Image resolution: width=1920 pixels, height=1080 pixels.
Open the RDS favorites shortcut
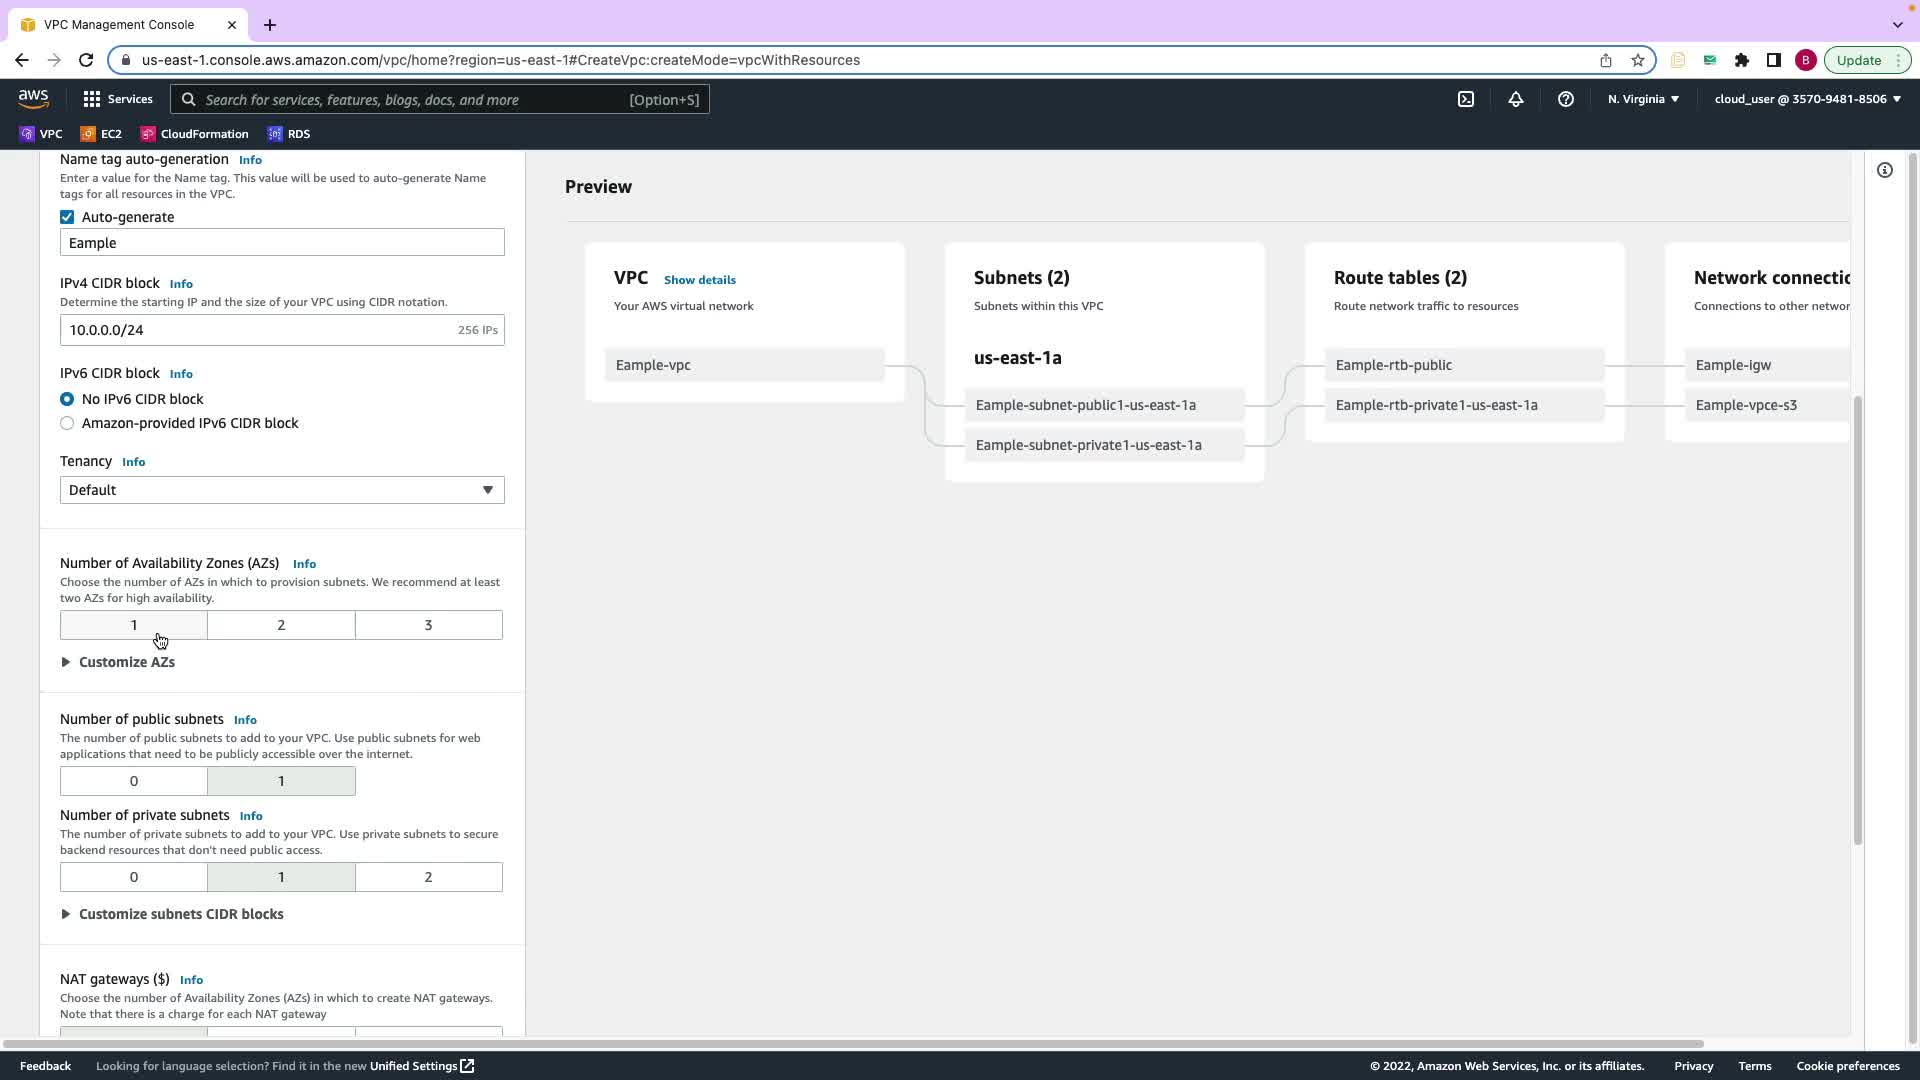289,134
